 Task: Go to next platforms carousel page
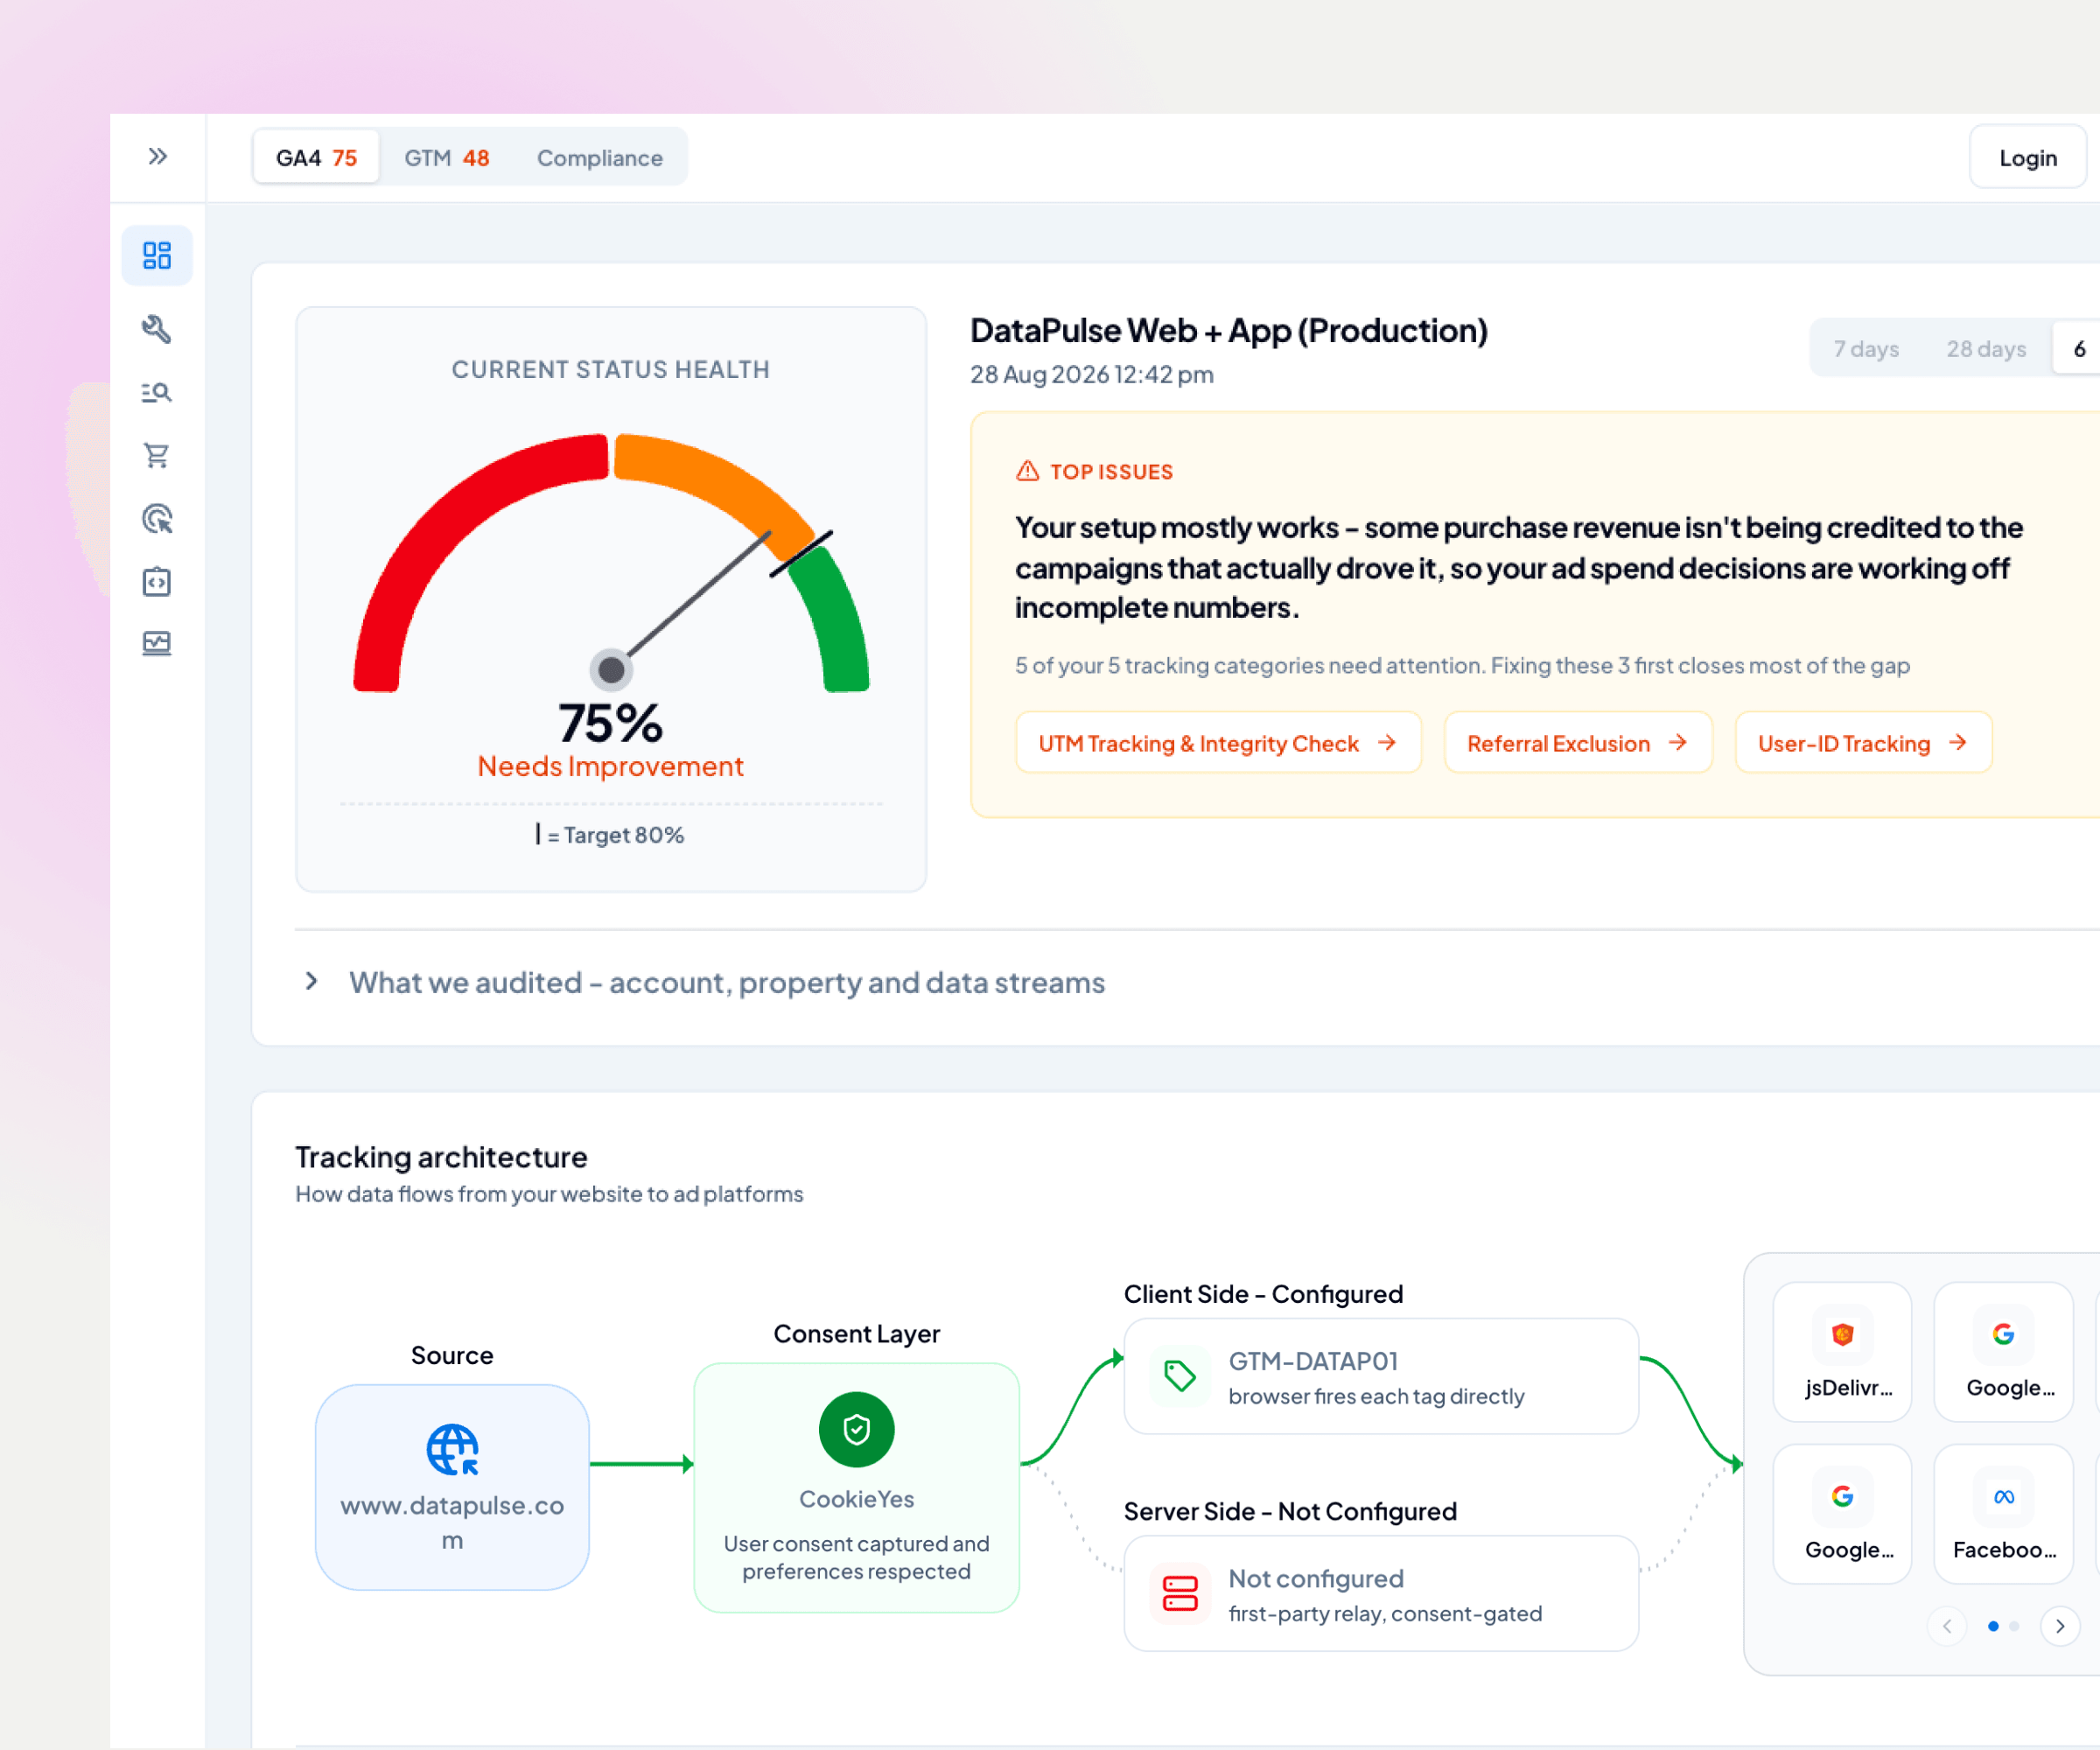pyautogui.click(x=2060, y=1627)
